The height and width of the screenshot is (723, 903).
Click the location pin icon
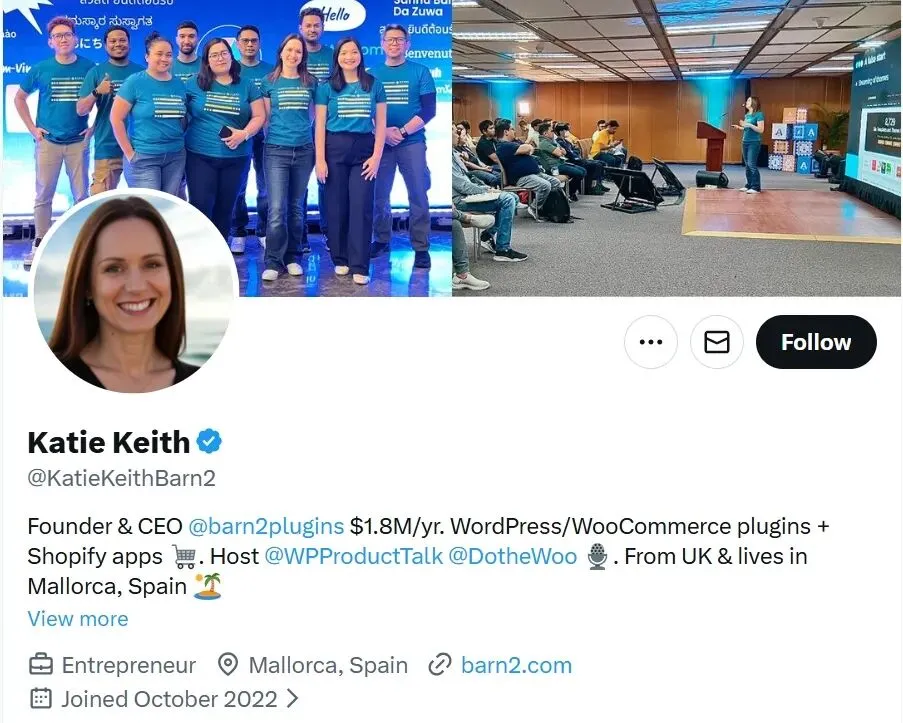228,665
